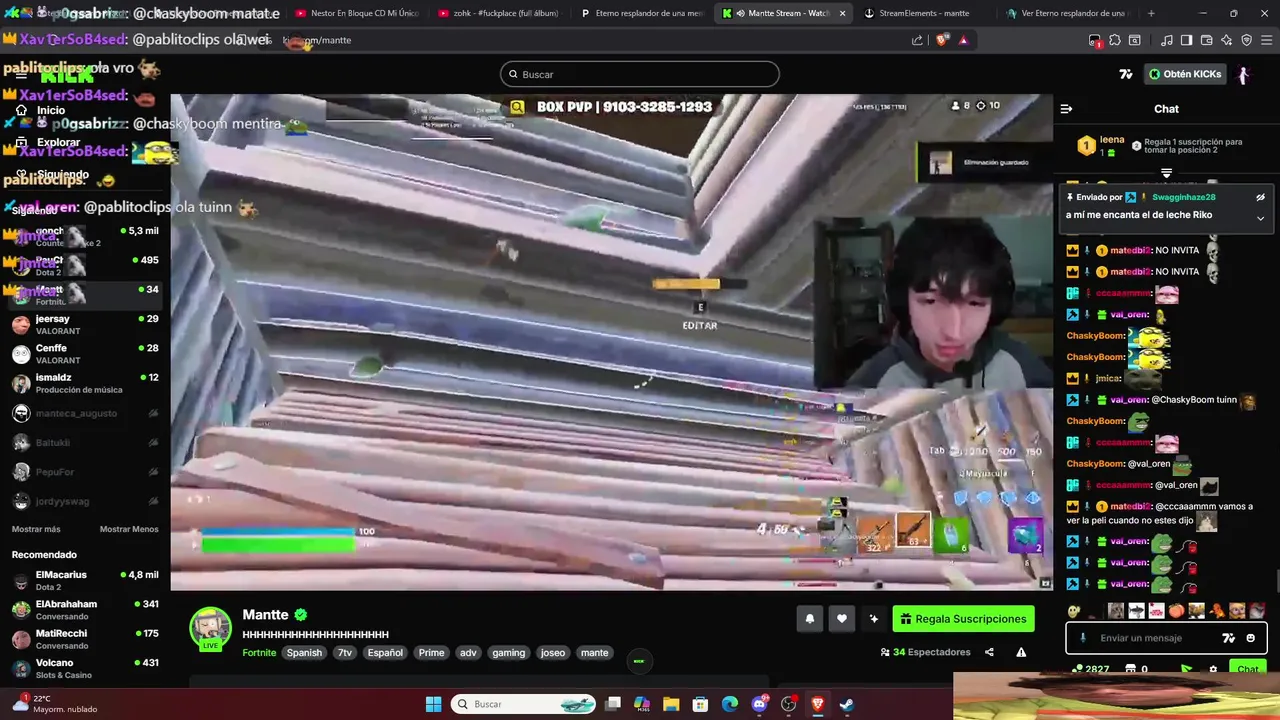Open the Leo AI sparkle icon
Viewport: 1280px width, 720px height.
(x=1227, y=40)
